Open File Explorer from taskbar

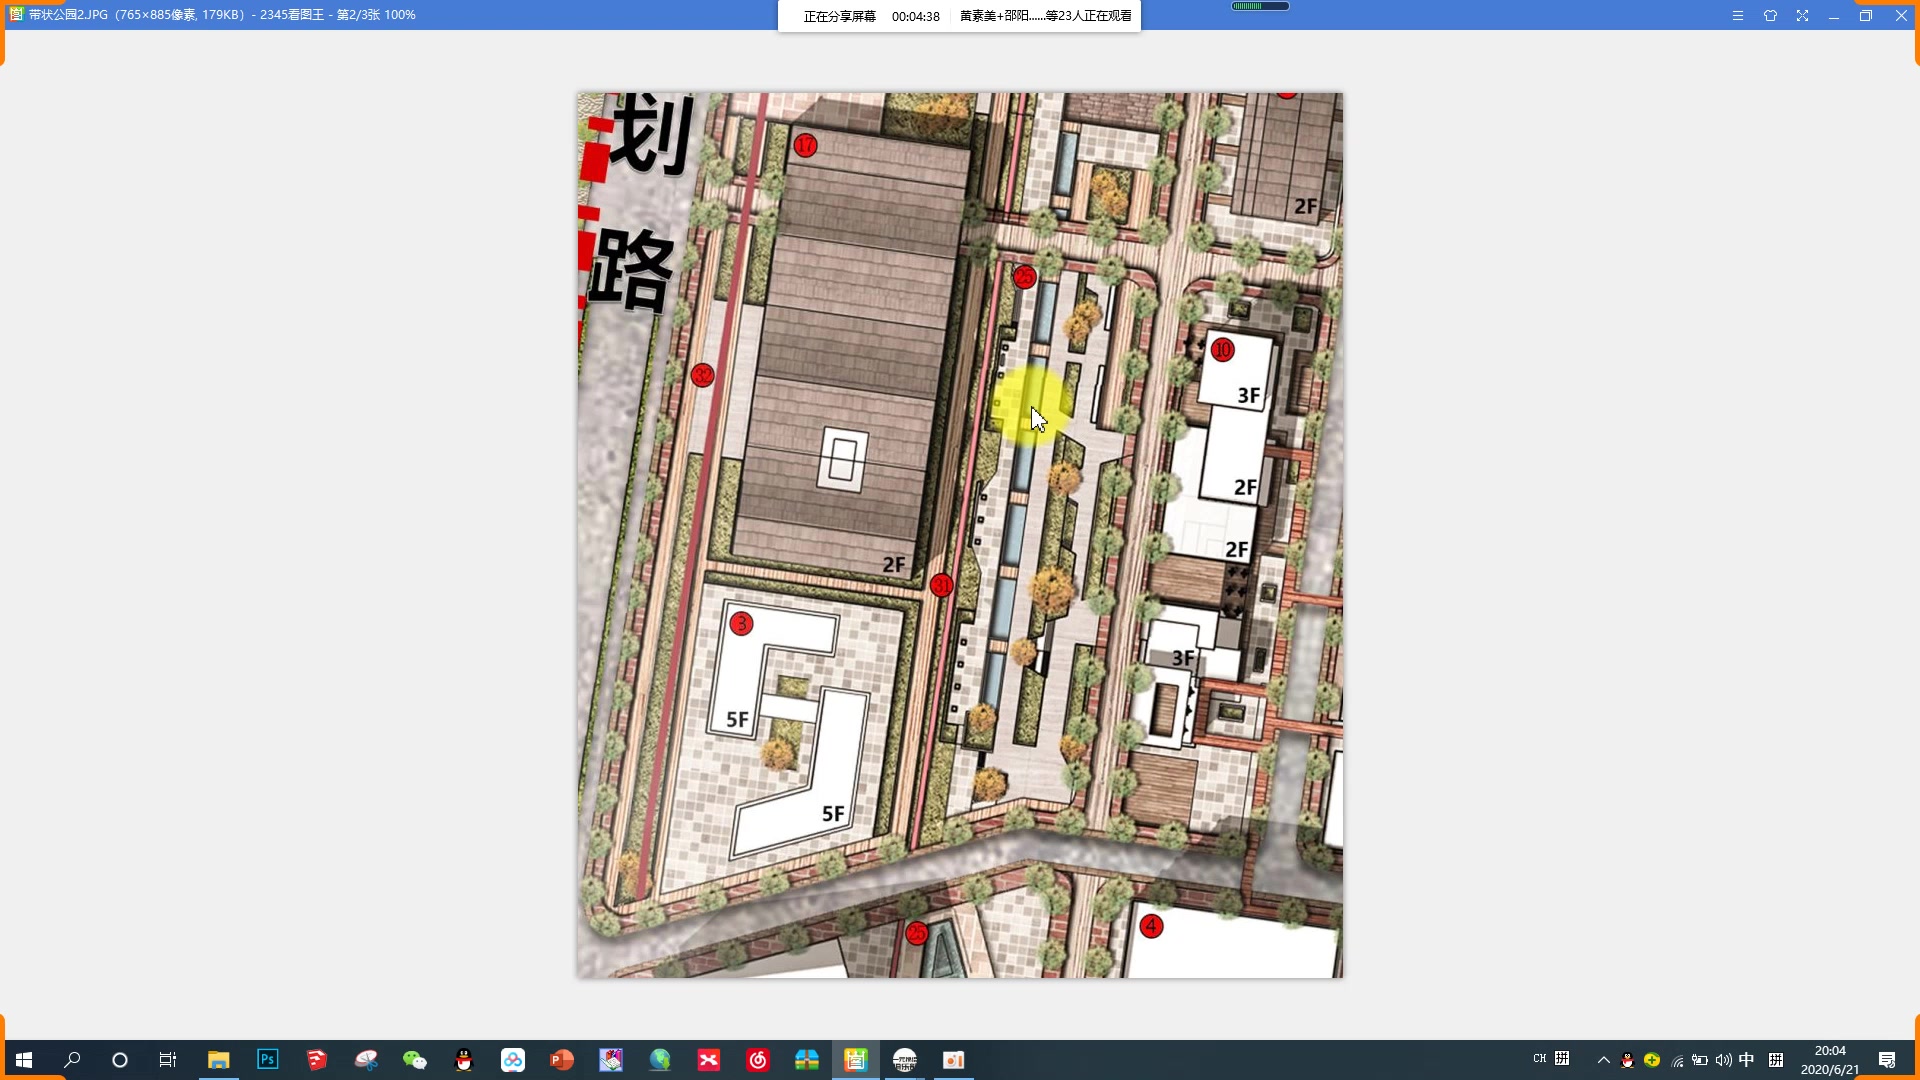coord(218,1060)
